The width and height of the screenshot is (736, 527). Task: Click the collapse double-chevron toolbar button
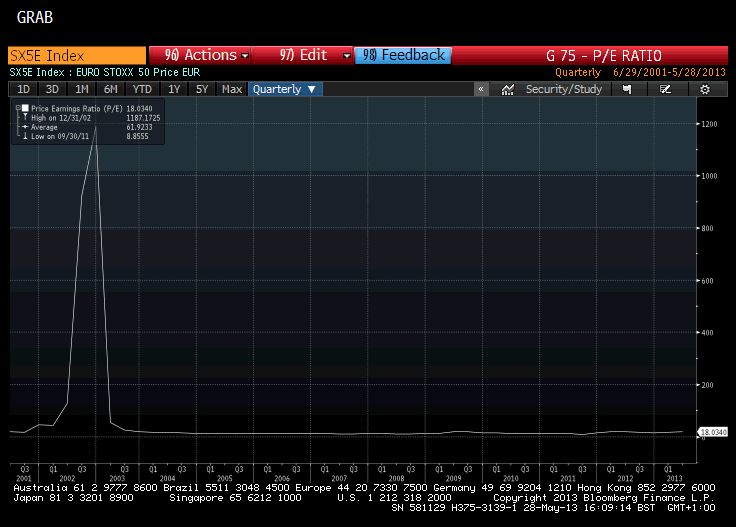(x=482, y=89)
